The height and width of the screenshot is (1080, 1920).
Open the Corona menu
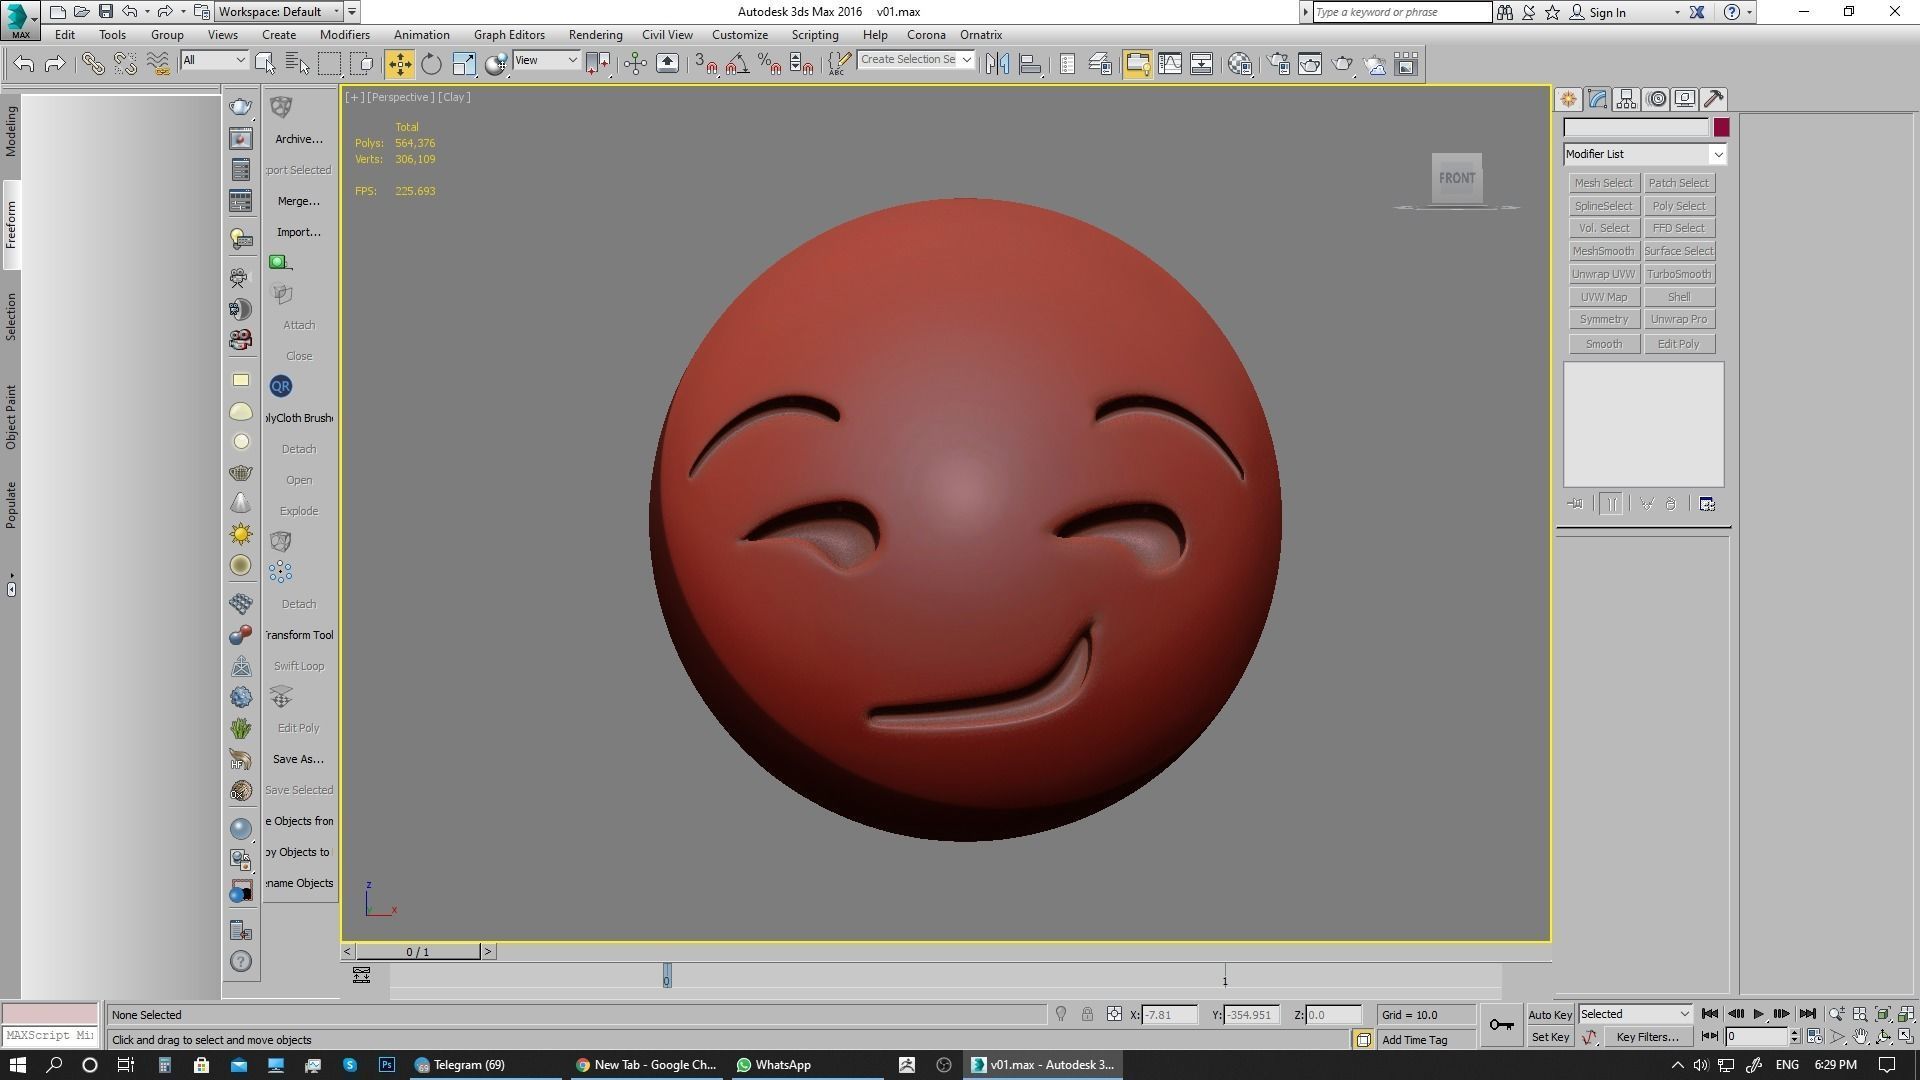point(926,35)
